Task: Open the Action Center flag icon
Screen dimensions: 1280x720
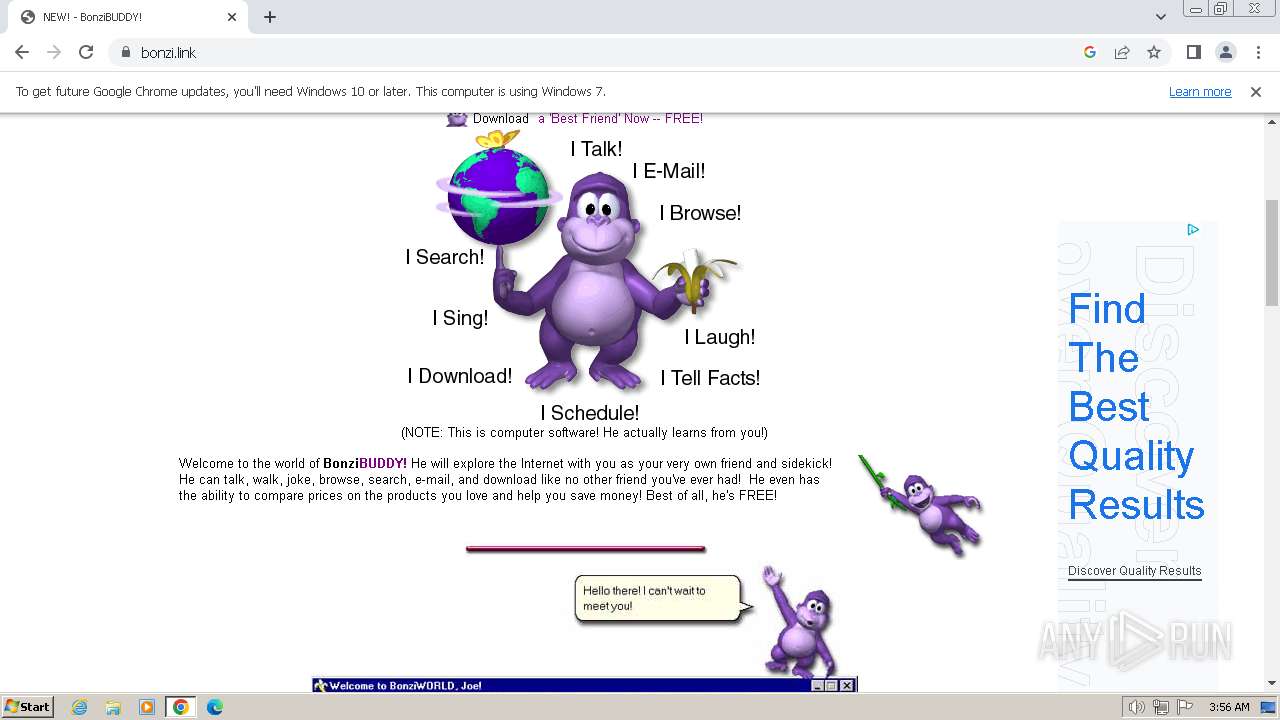Action: (x=1185, y=707)
